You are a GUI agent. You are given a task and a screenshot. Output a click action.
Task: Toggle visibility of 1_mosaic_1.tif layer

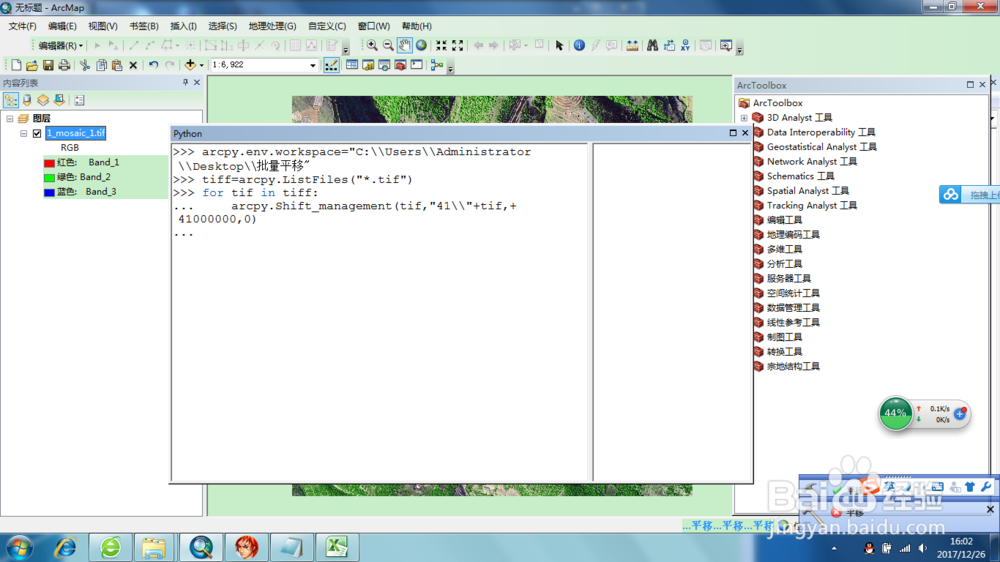tap(37, 133)
